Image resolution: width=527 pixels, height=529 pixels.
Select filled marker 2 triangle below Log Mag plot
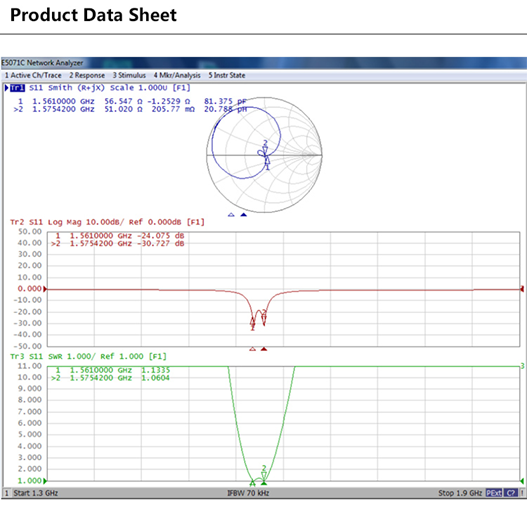[x=264, y=349]
